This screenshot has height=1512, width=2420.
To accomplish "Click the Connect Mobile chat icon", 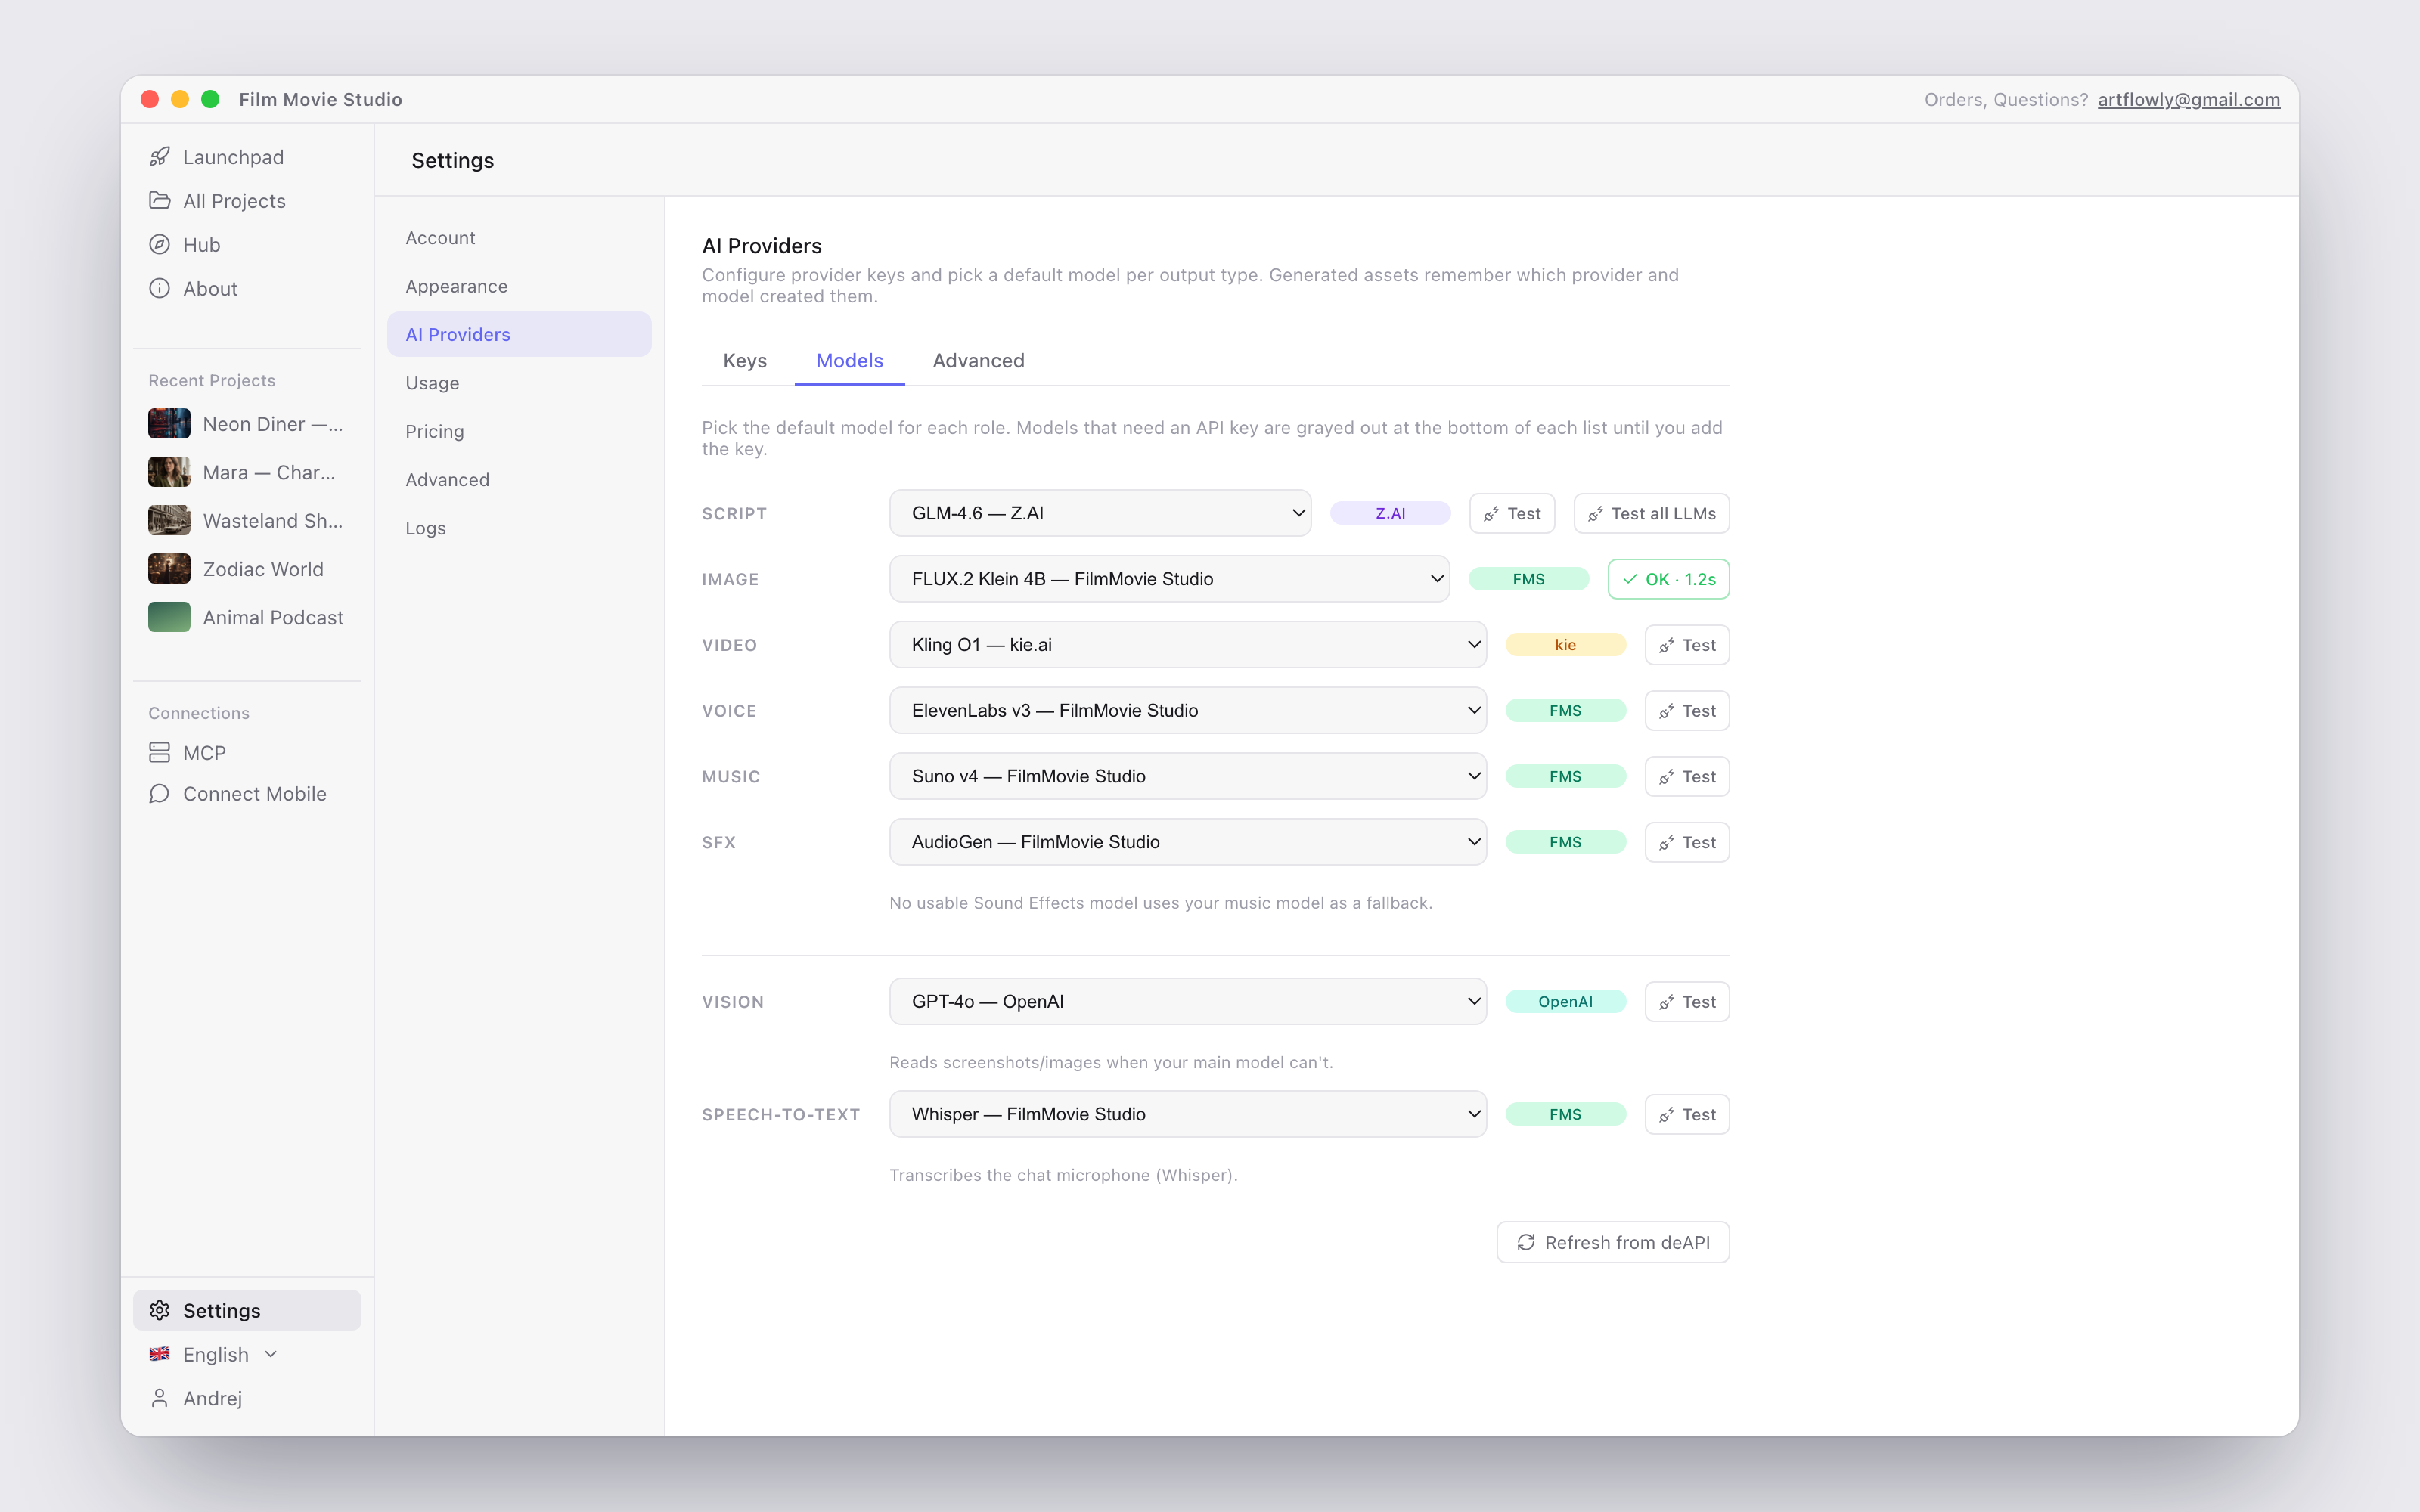I will click(x=159, y=793).
